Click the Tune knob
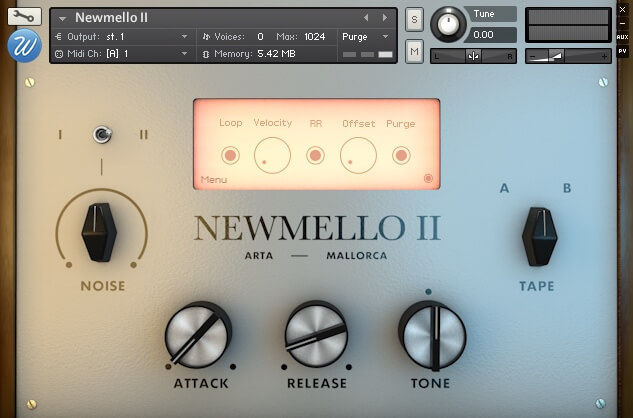 coord(448,24)
